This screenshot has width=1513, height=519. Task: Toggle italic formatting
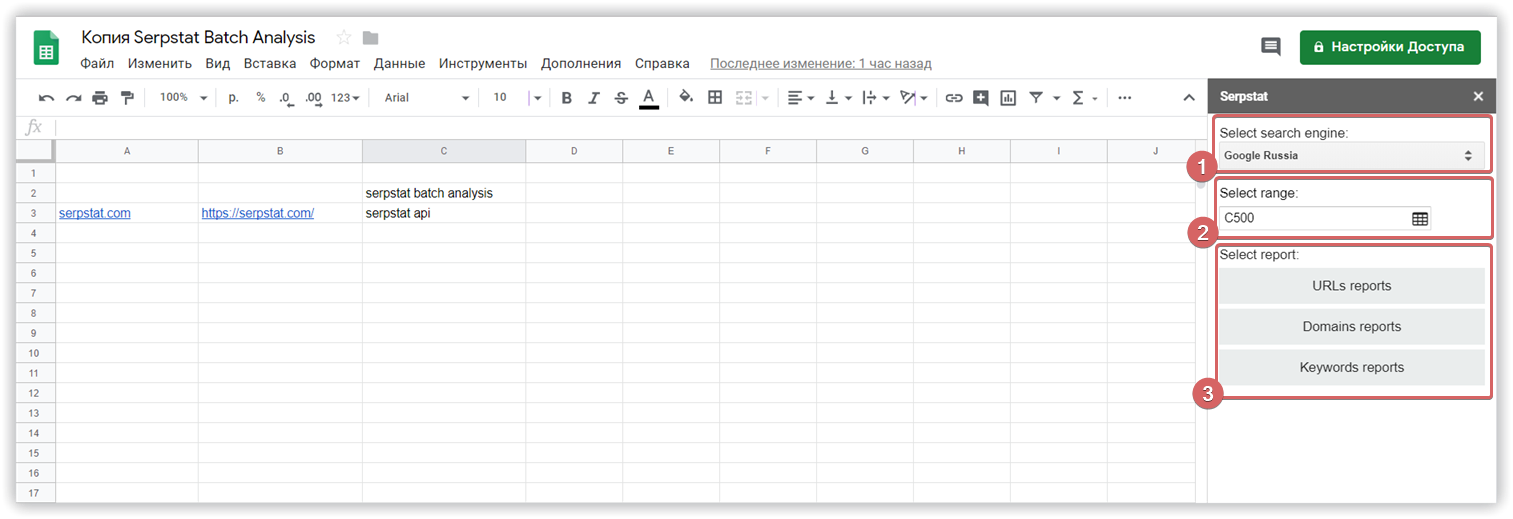[x=593, y=98]
